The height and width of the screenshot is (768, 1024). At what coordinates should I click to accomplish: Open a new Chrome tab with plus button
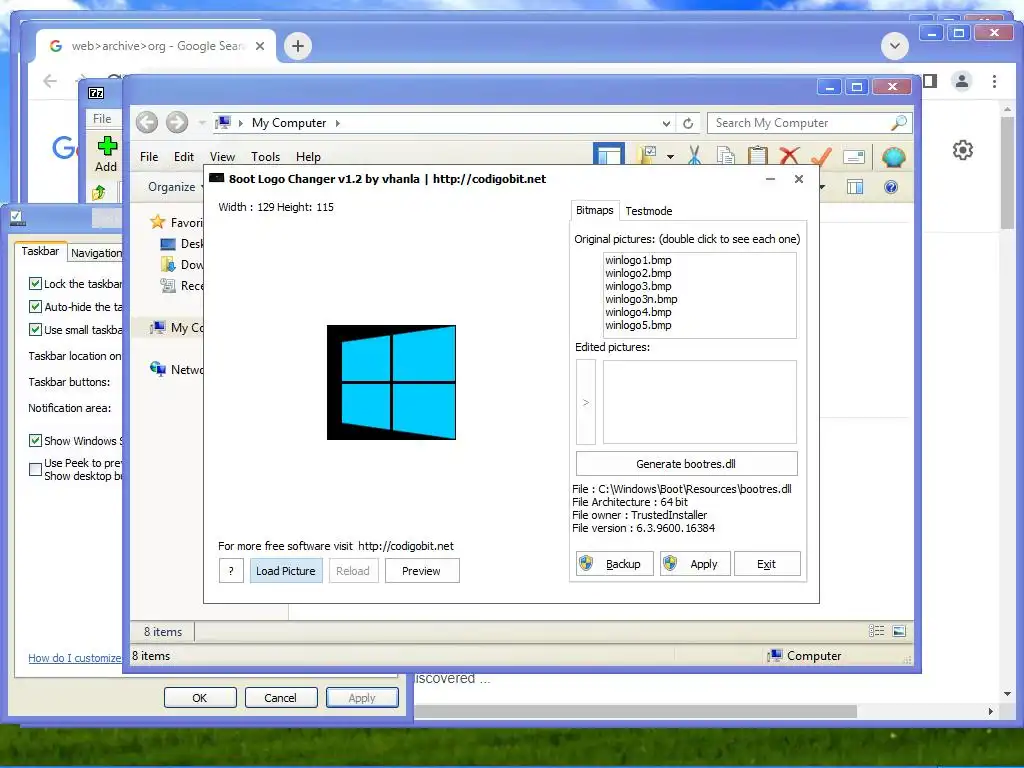point(298,46)
